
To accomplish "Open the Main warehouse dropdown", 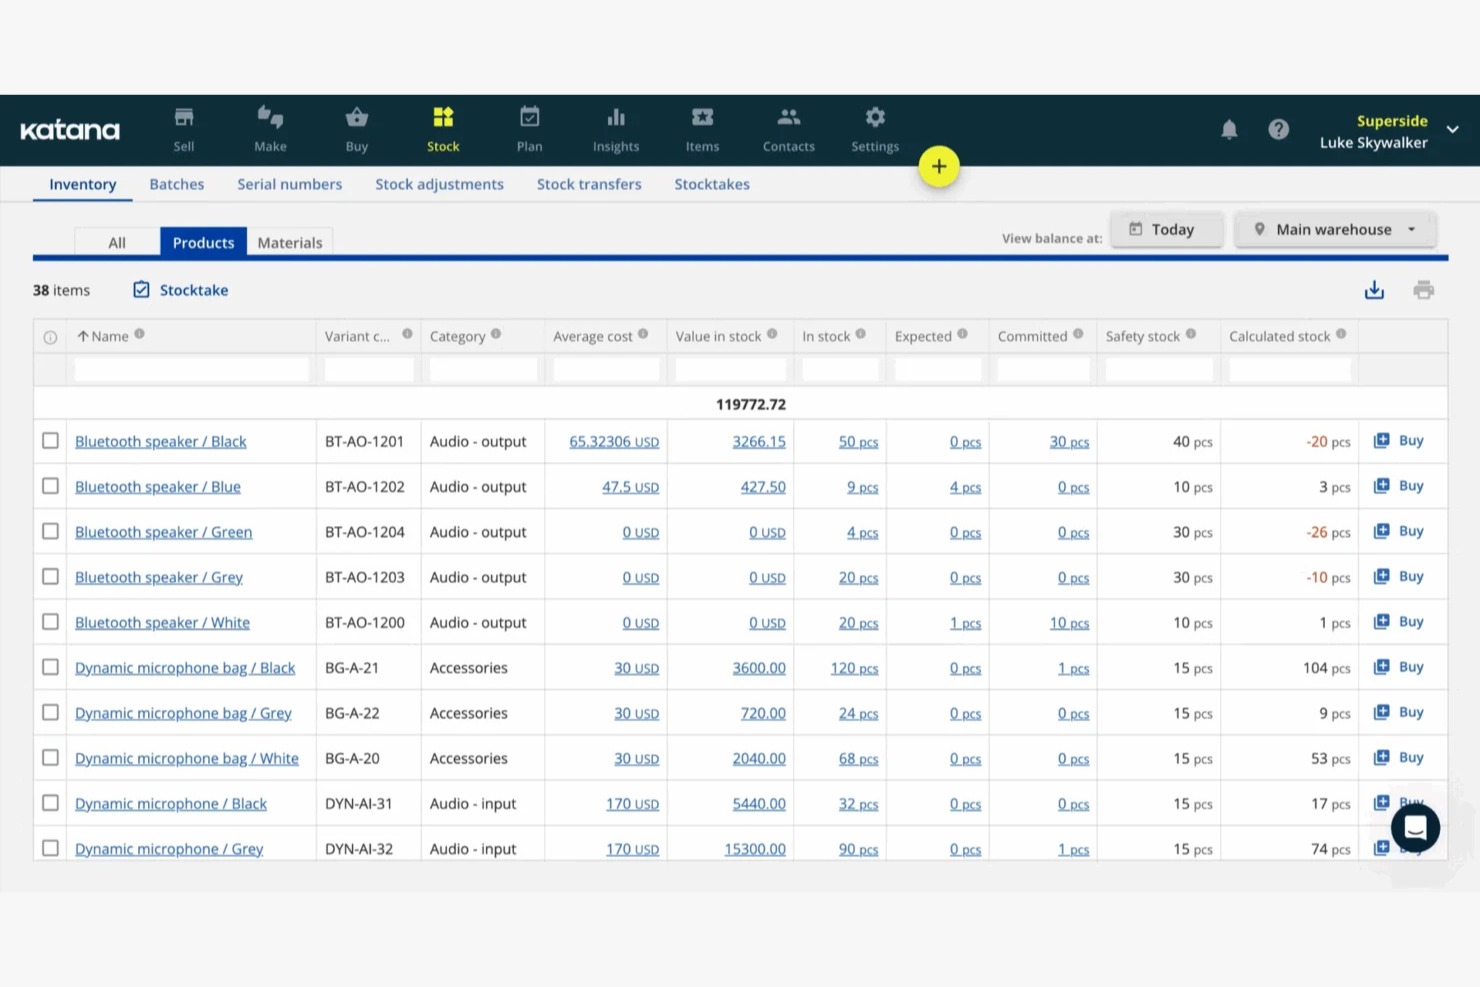I will (1335, 229).
